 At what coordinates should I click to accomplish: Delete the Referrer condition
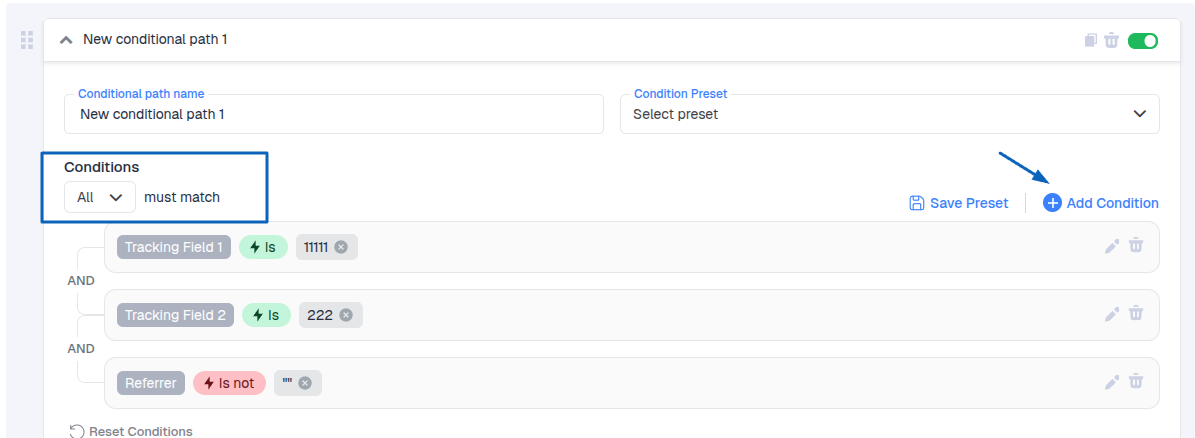(x=1136, y=382)
